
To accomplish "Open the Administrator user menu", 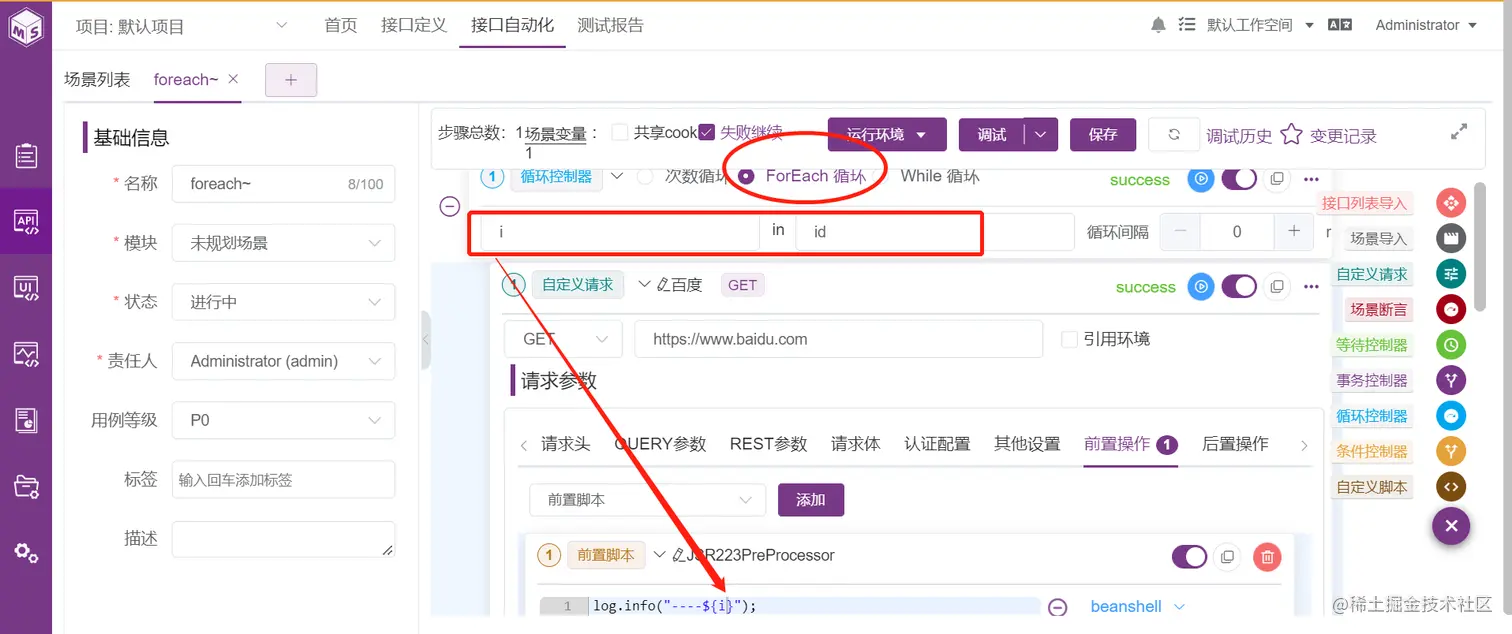I will click(x=1427, y=25).
